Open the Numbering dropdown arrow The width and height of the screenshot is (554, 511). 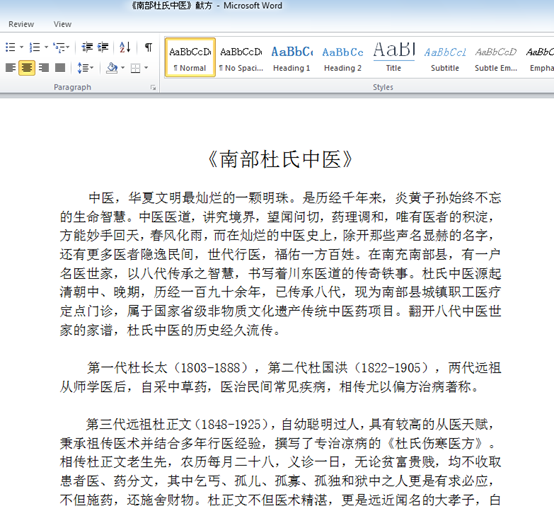(x=46, y=47)
